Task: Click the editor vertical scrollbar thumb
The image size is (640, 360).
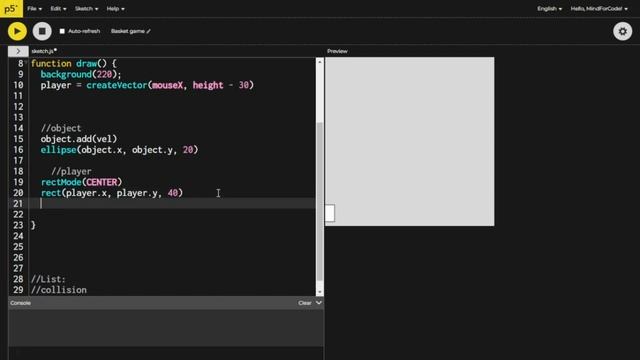Action: pyautogui.click(x=320, y=201)
